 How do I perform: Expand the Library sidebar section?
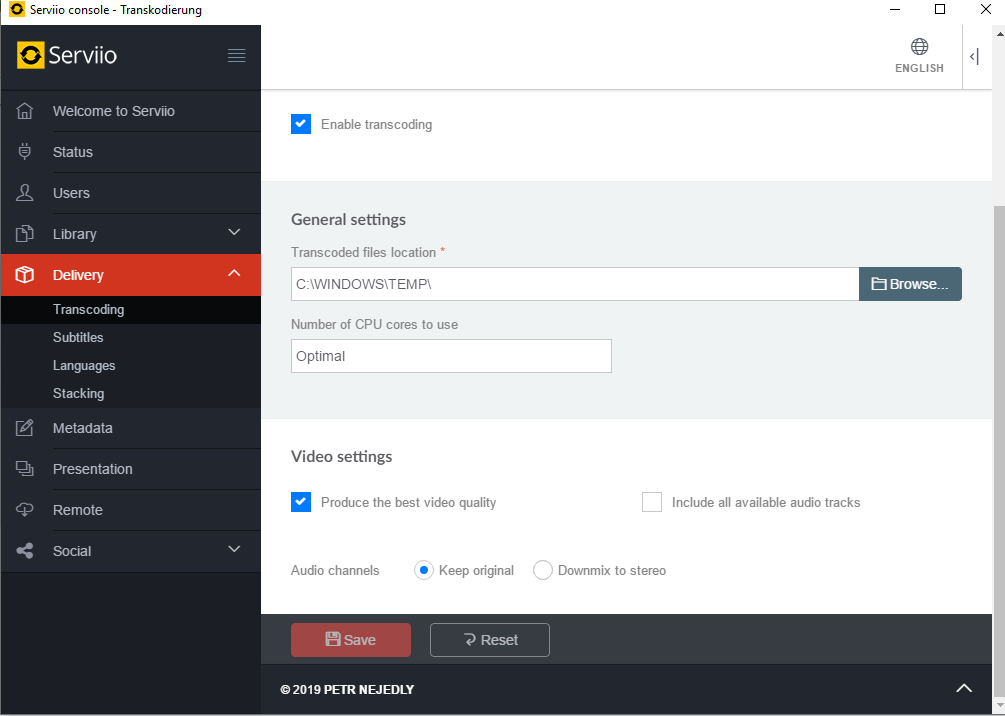coord(234,233)
